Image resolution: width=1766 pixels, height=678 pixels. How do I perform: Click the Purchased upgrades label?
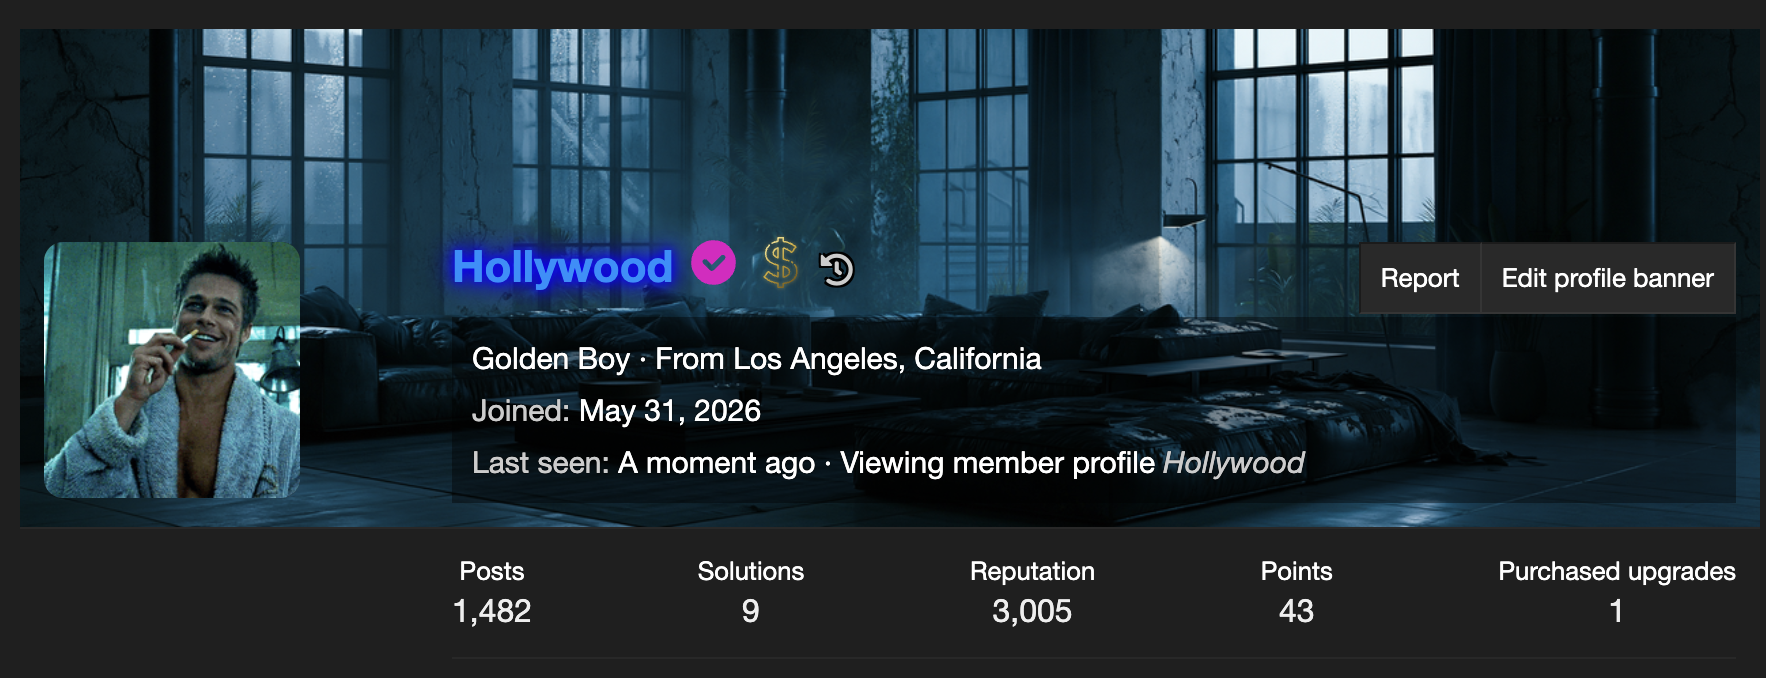click(x=1616, y=571)
